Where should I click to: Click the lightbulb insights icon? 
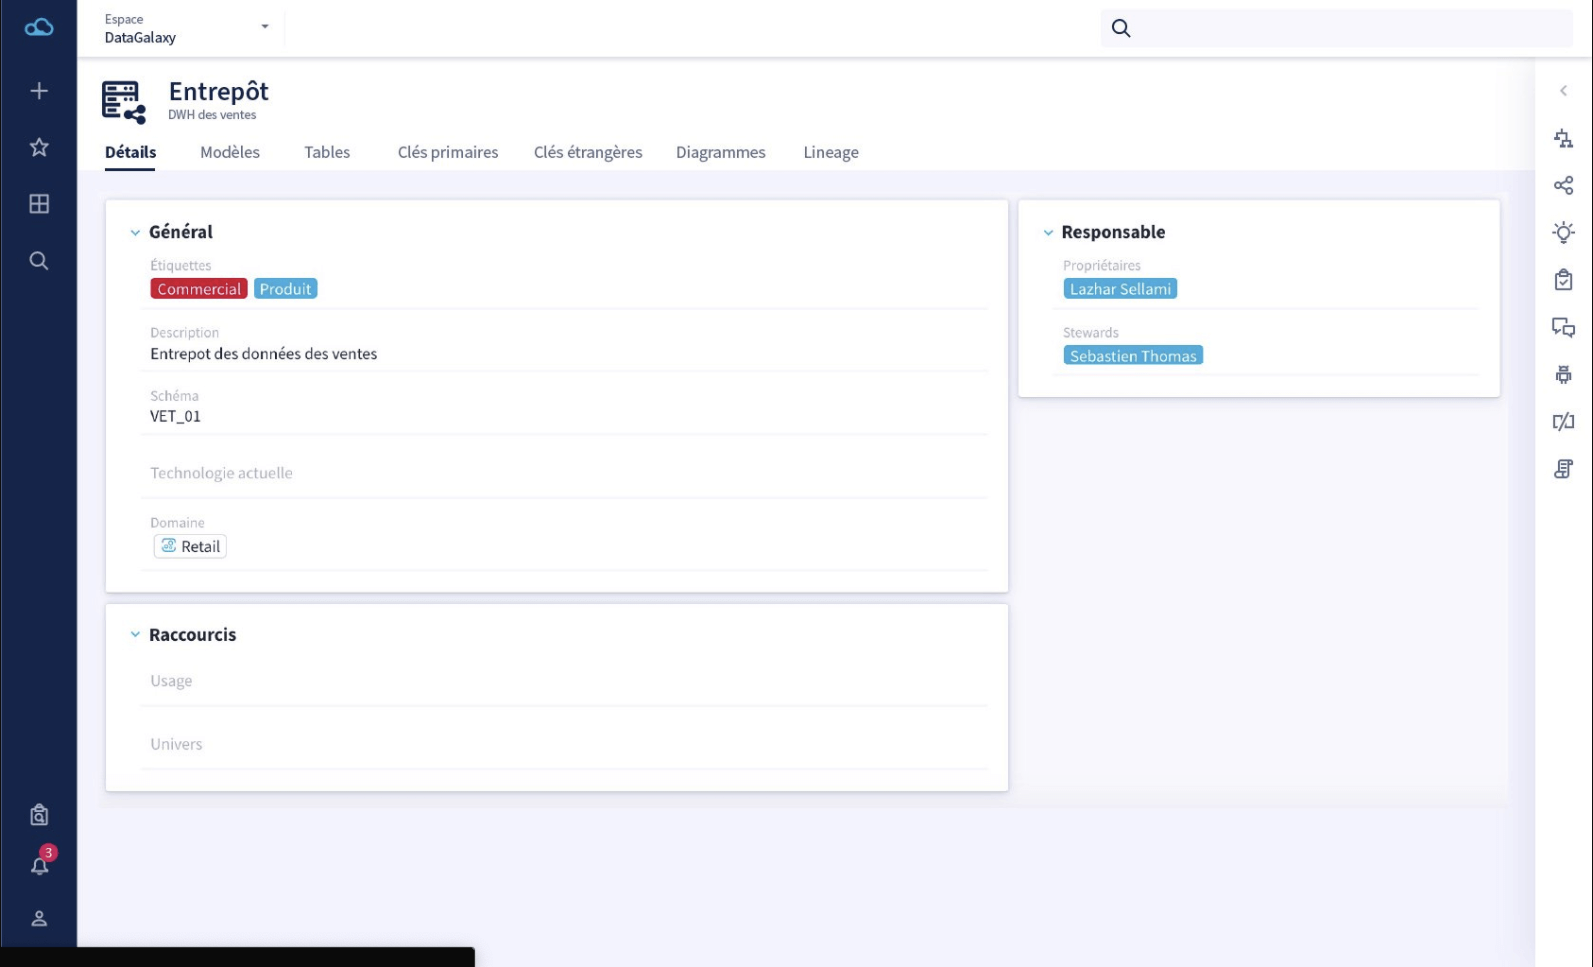coord(1563,232)
